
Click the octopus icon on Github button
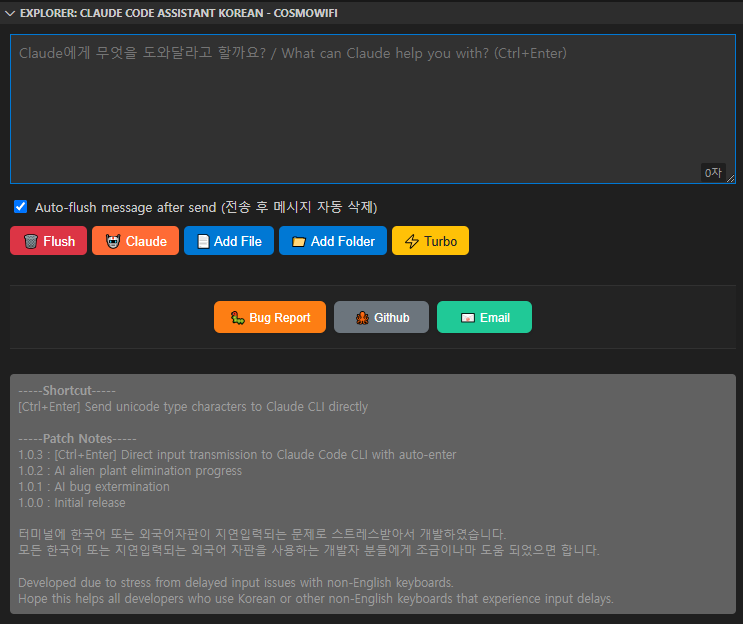(x=362, y=317)
